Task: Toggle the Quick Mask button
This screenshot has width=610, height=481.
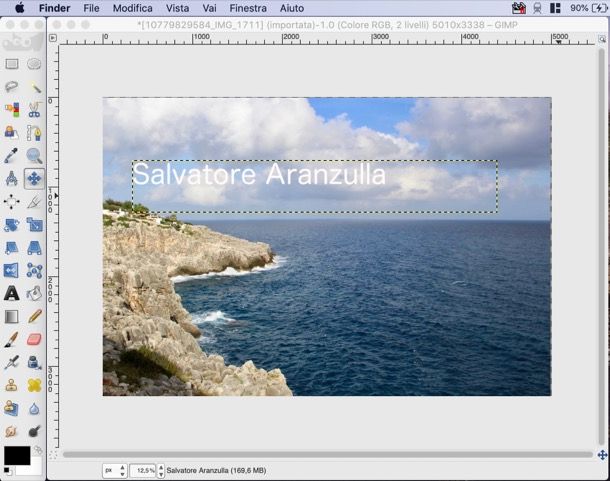Action: coord(53,455)
